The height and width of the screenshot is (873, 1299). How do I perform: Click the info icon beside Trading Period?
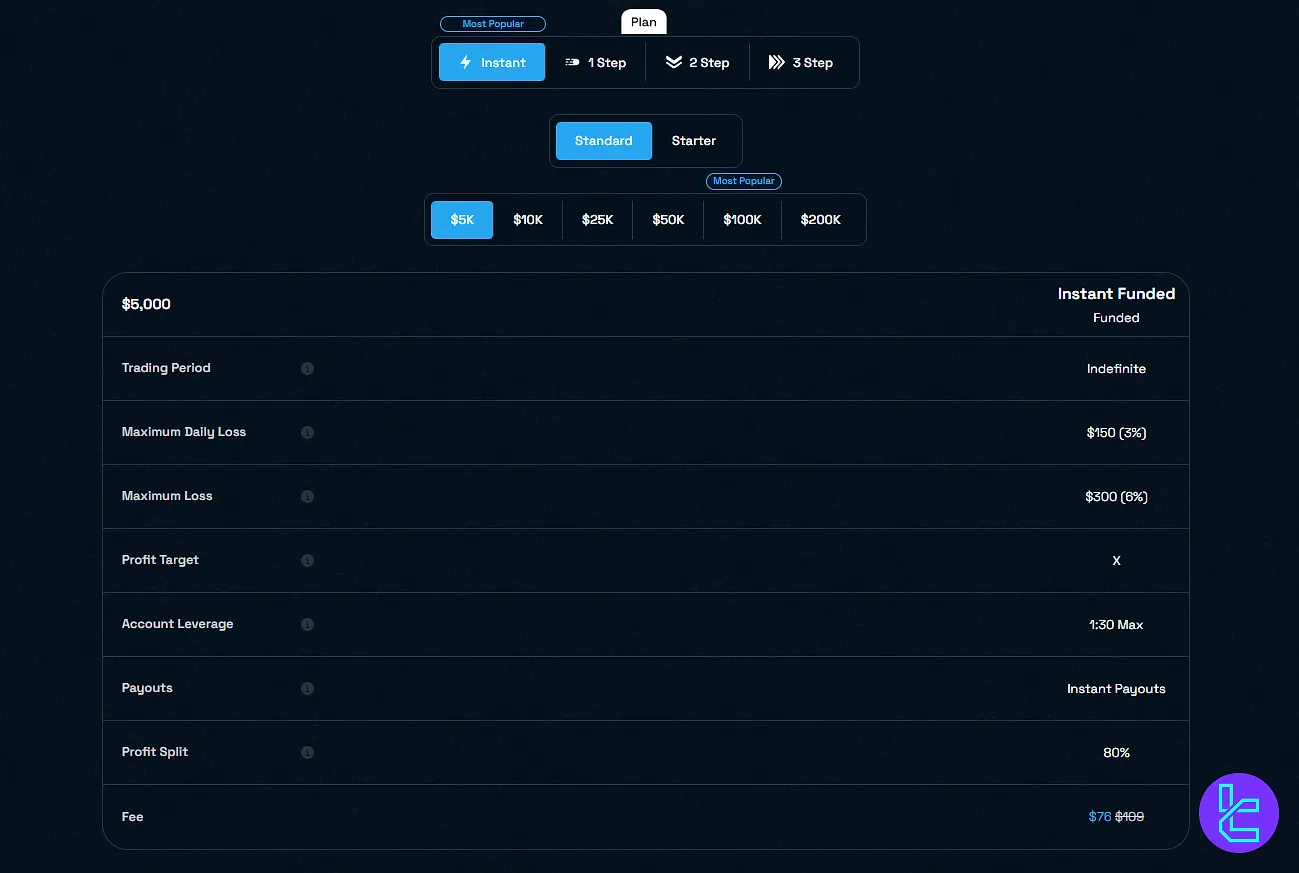pyautogui.click(x=307, y=368)
